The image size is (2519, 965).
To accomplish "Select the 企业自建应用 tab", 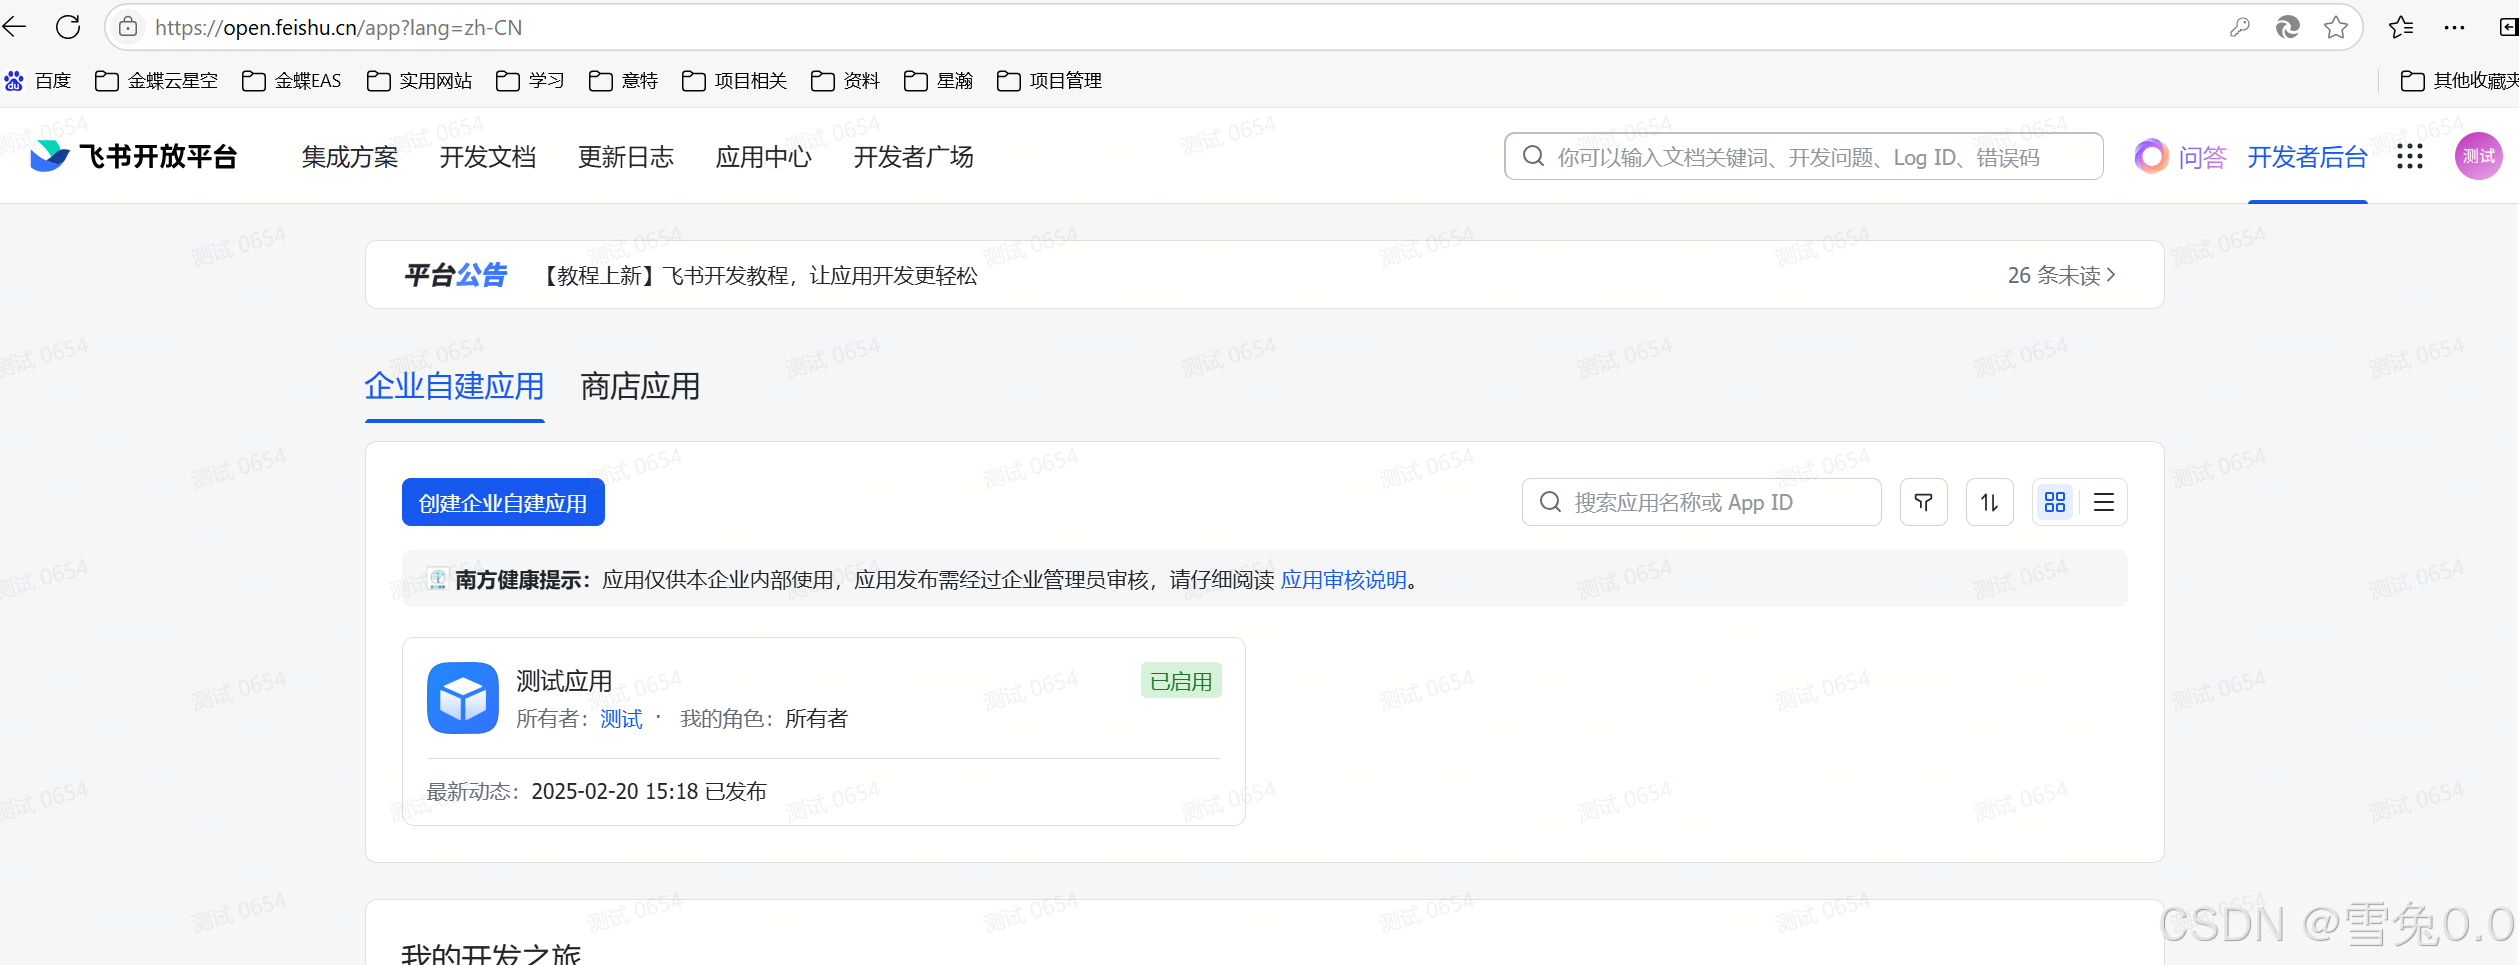I will (454, 386).
